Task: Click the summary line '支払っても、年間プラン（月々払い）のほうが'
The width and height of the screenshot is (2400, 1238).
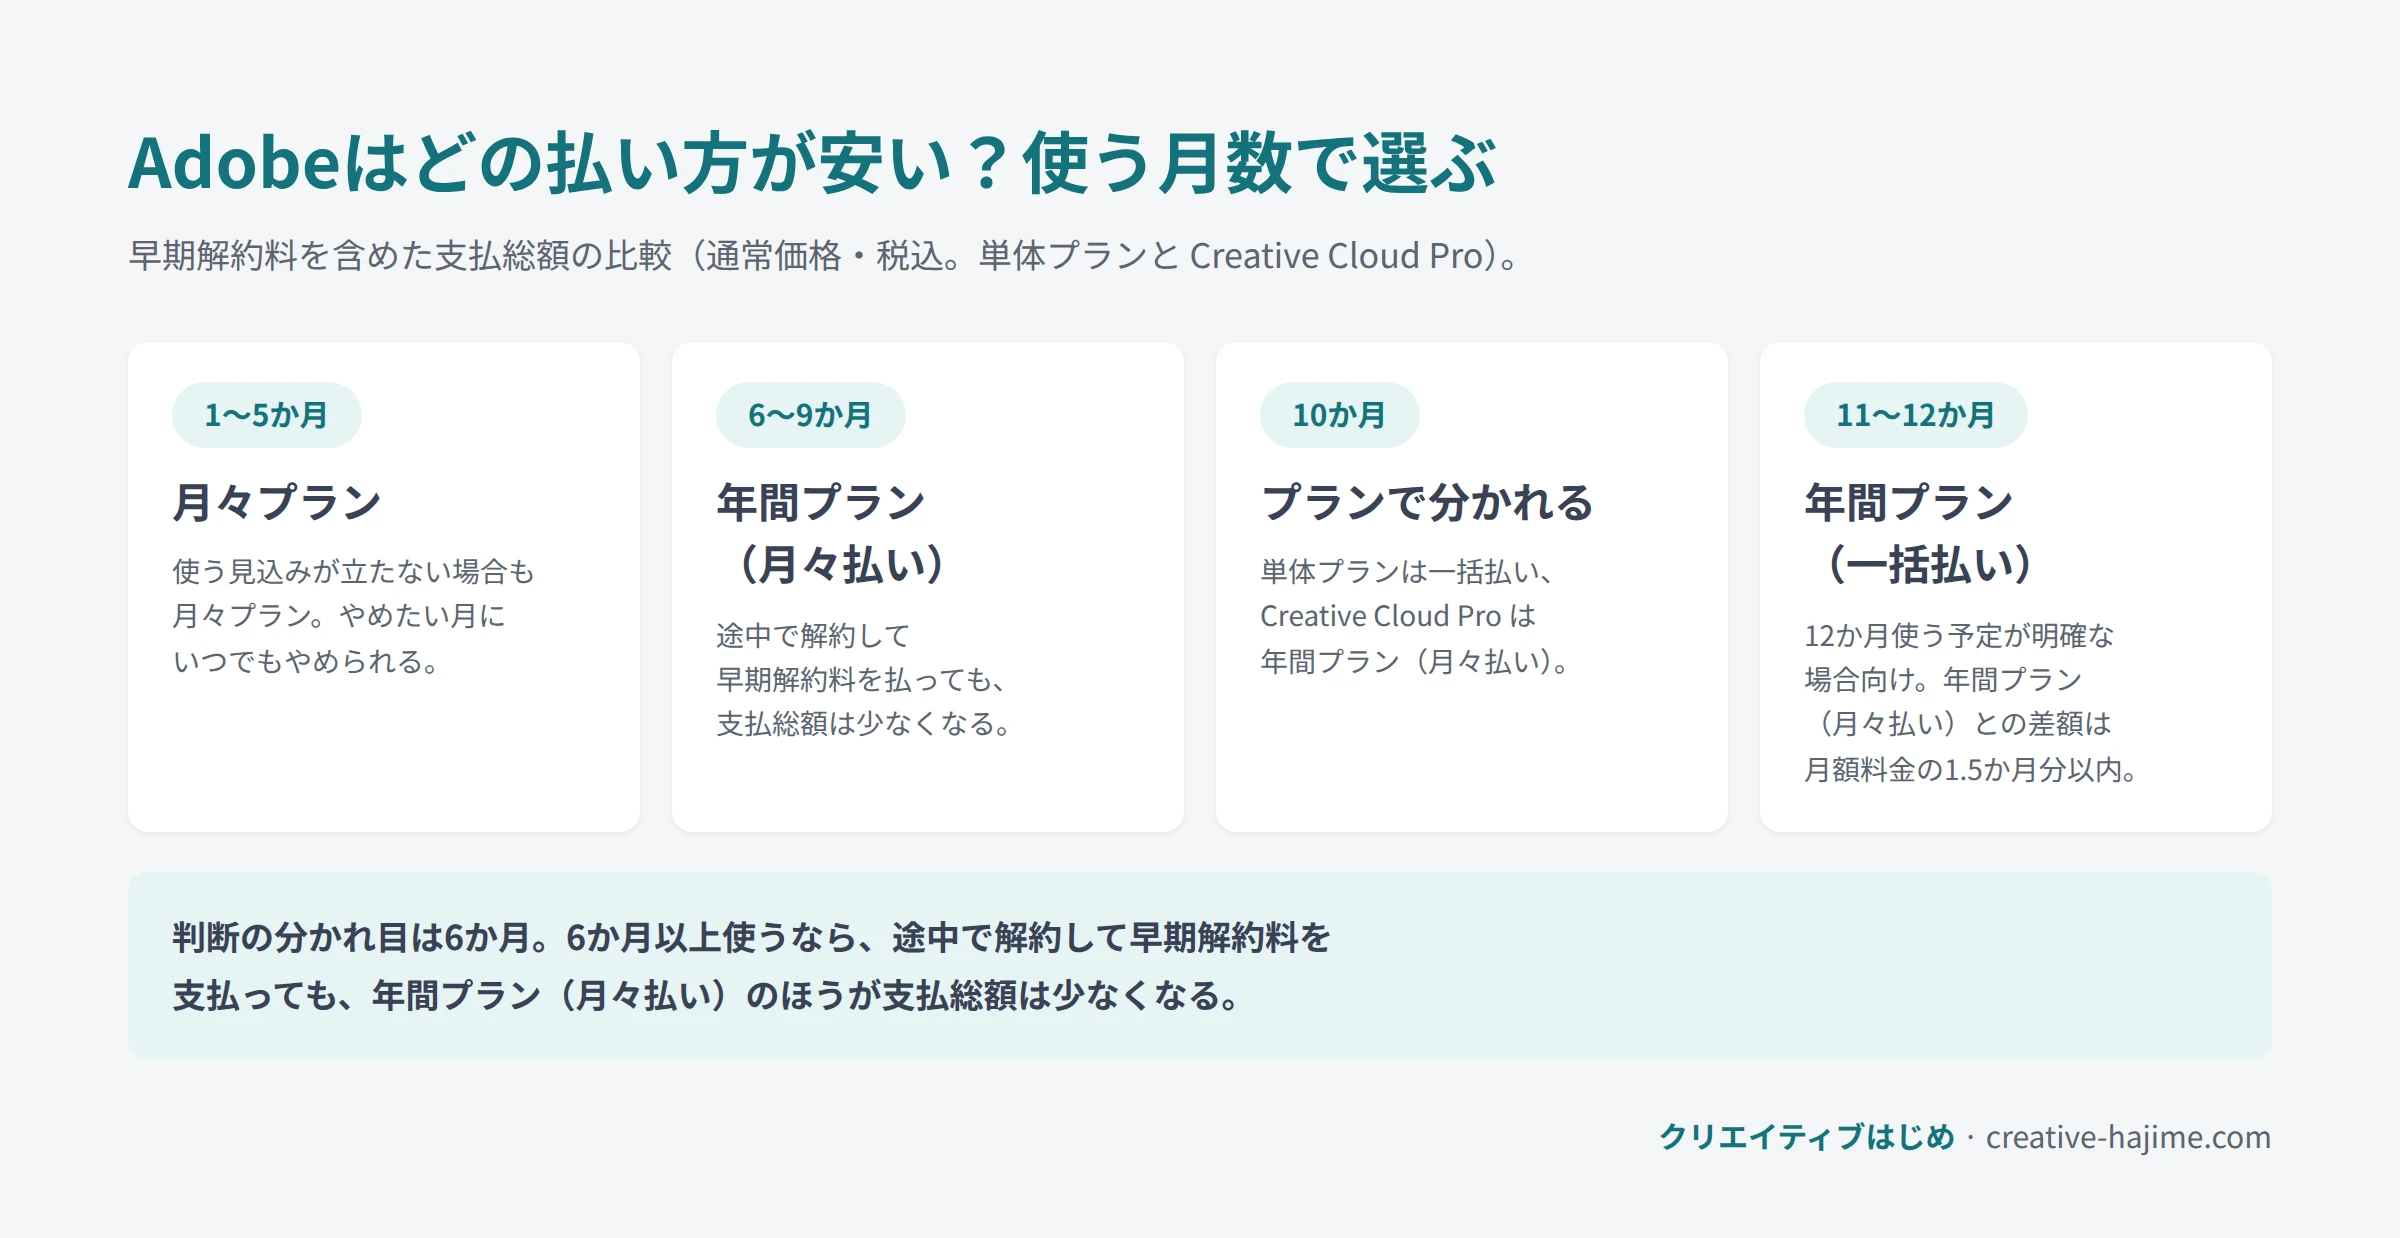Action: tap(527, 995)
